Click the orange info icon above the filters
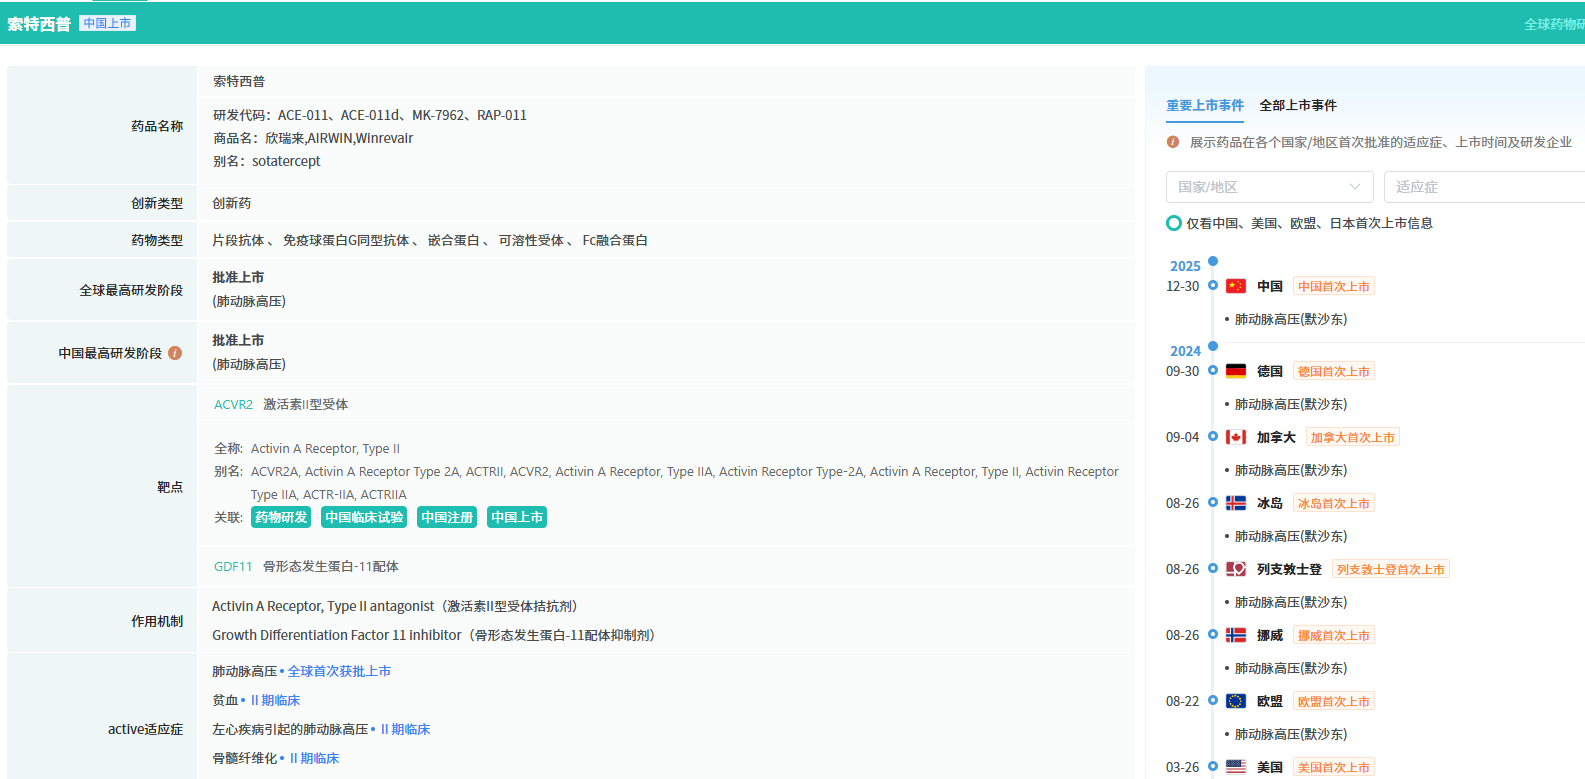The width and height of the screenshot is (1585, 779). tap(1173, 142)
